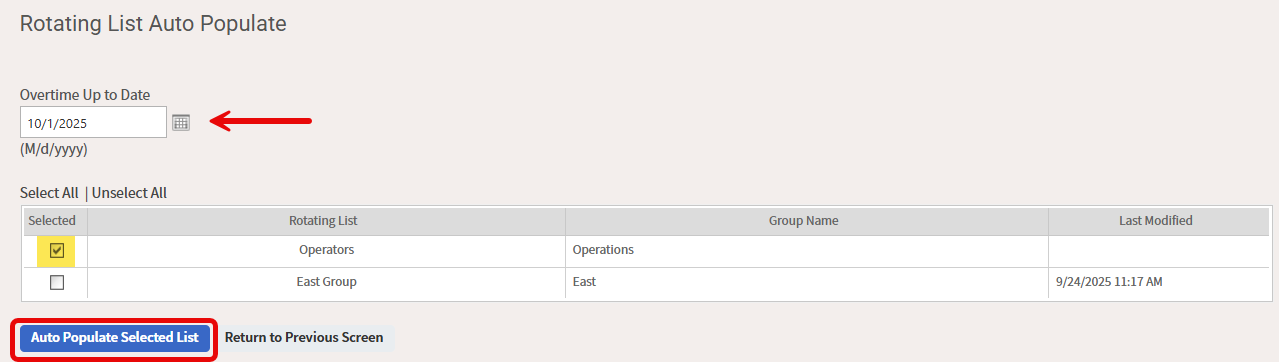The width and height of the screenshot is (1279, 362).
Task: Click the Select All link
Action: [x=49, y=193]
